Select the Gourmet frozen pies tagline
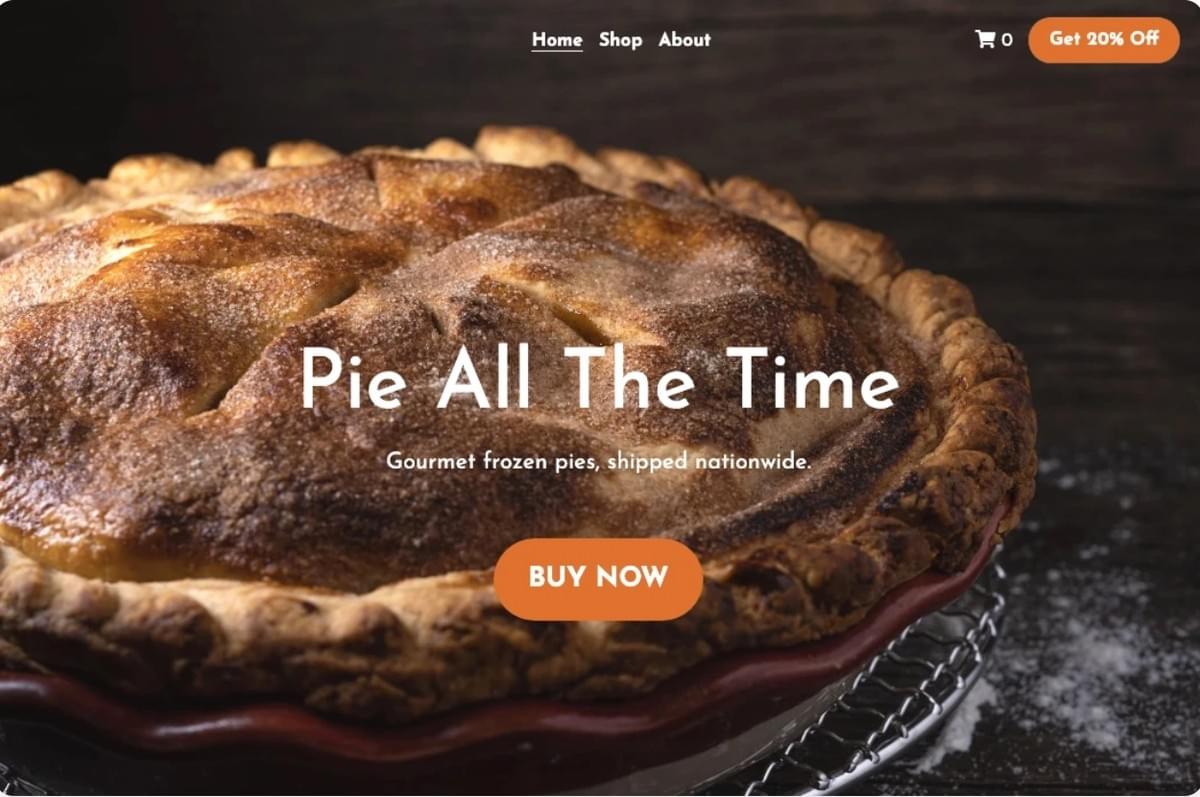Viewport: 1200px width, 797px height. (x=598, y=461)
